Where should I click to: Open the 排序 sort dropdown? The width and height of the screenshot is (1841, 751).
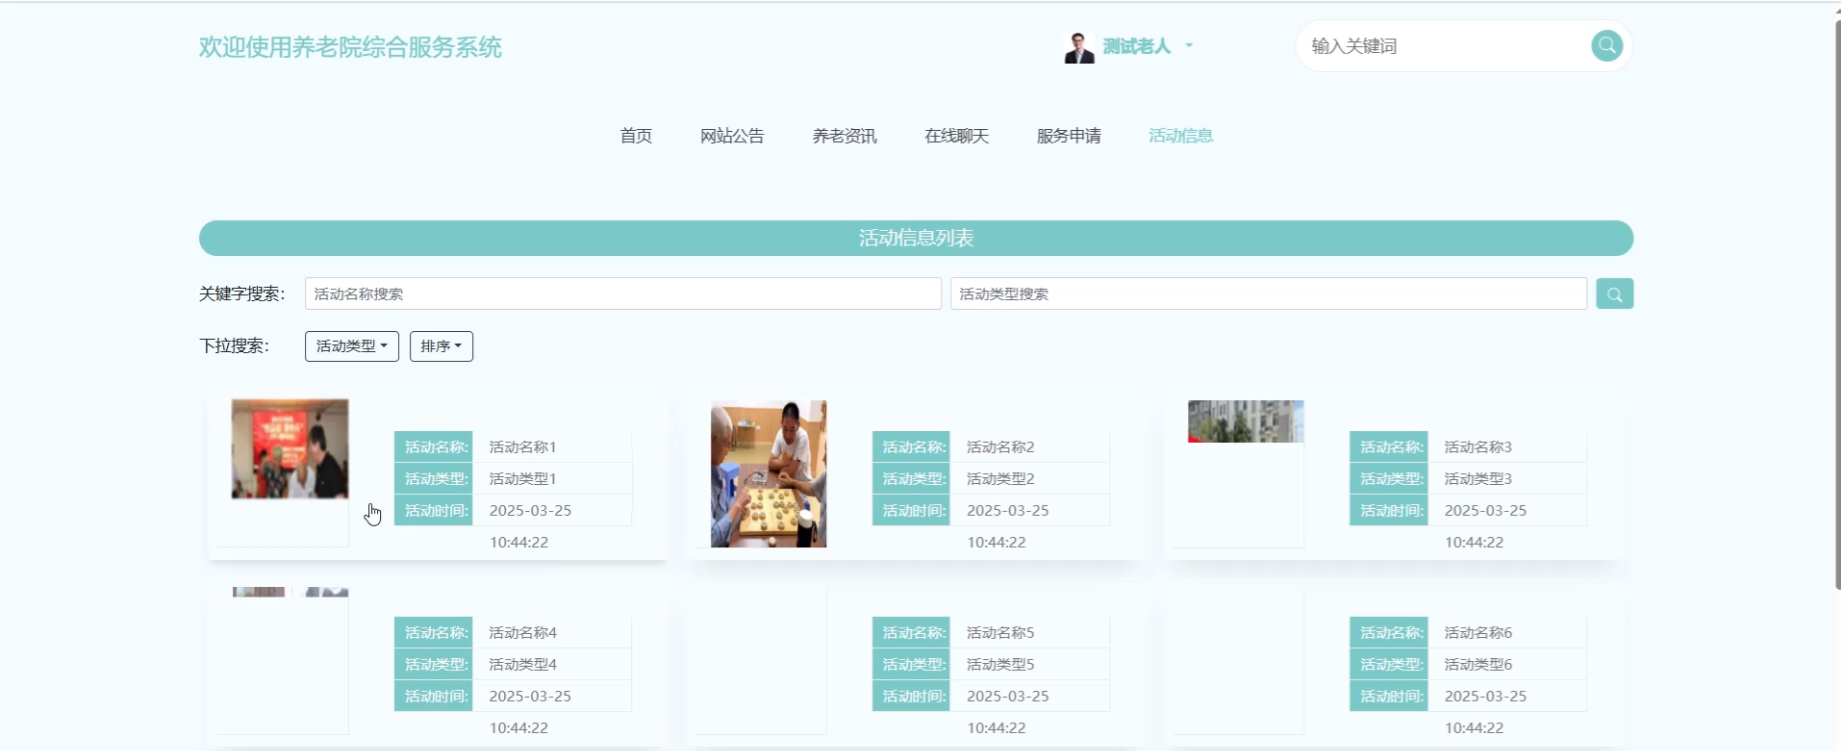pos(441,346)
